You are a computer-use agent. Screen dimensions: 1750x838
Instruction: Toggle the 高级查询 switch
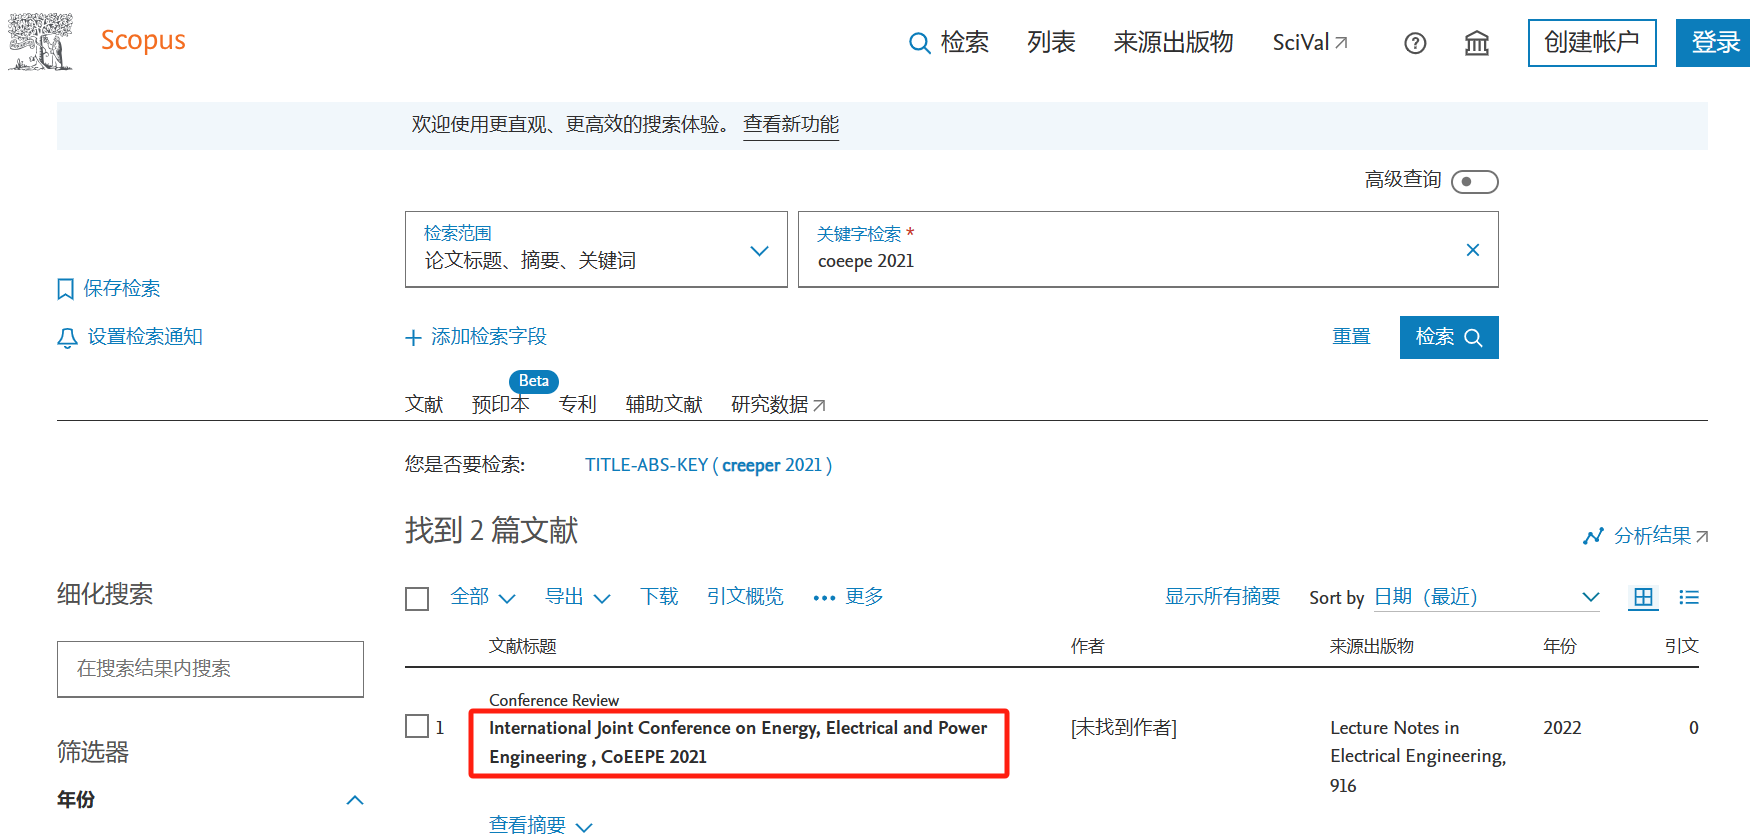click(1474, 181)
